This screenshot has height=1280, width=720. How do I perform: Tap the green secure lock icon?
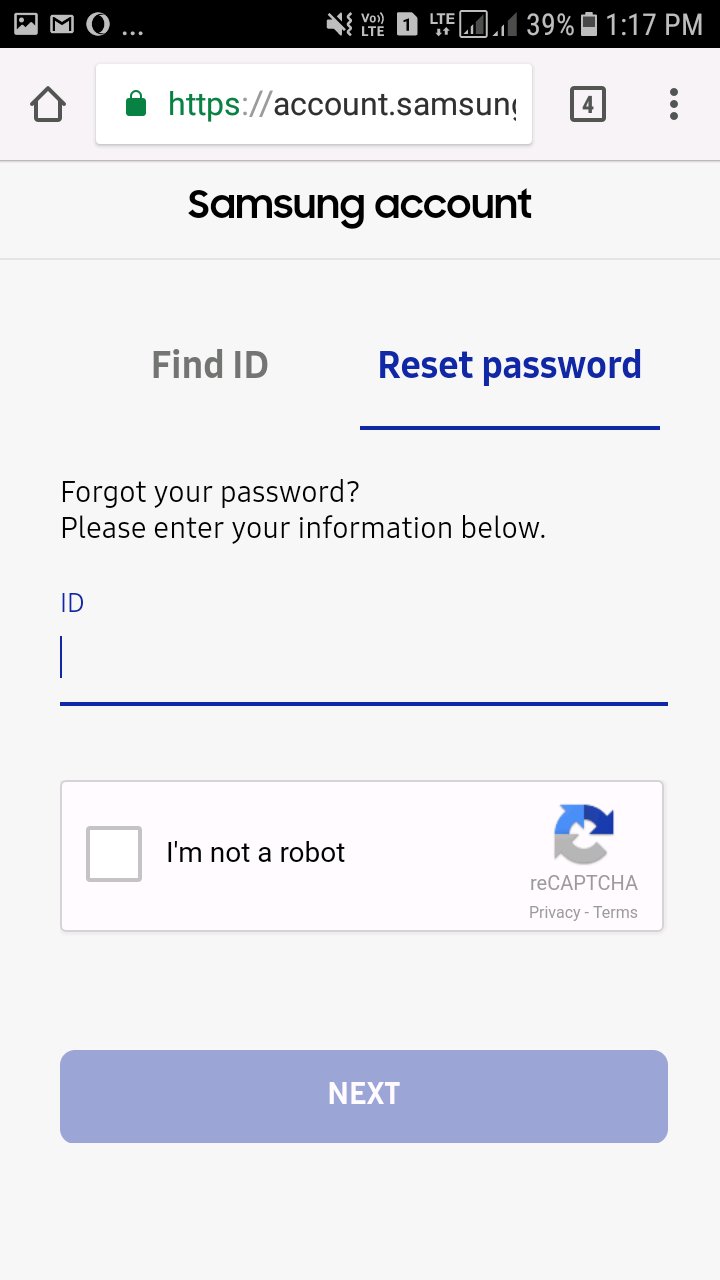click(x=136, y=104)
